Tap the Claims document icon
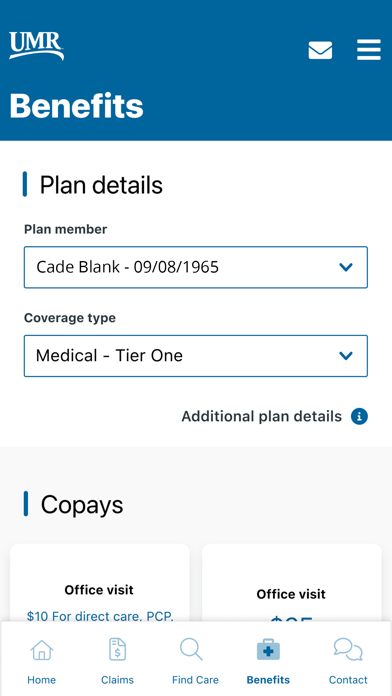This screenshot has height=696, width=392. [117, 650]
